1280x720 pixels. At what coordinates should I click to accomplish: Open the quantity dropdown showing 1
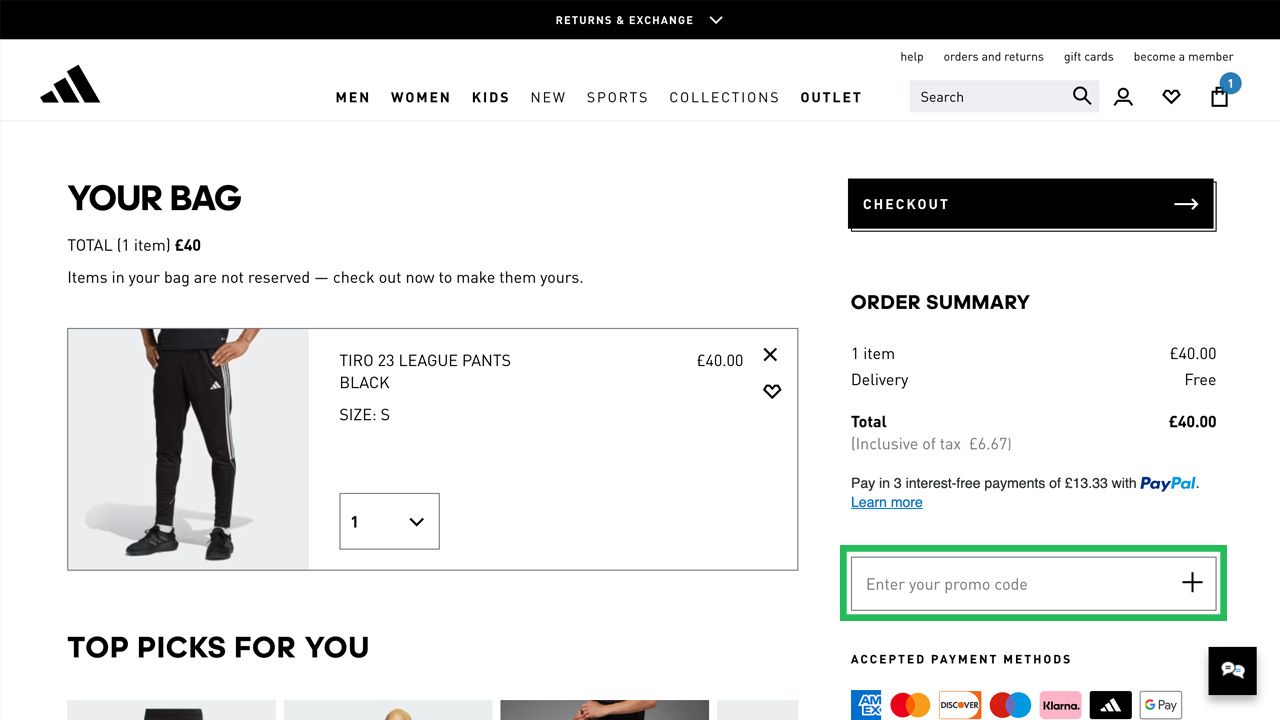[389, 521]
